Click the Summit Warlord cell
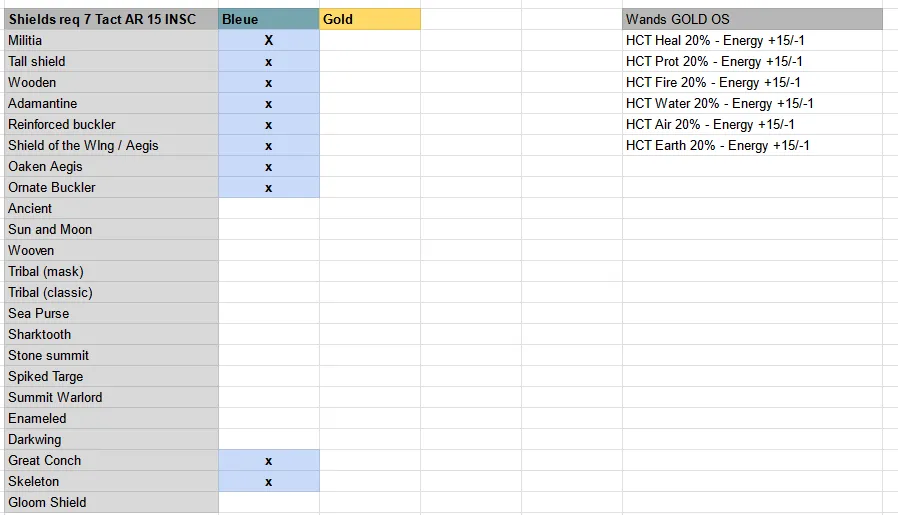This screenshot has width=898, height=515. tap(112, 397)
